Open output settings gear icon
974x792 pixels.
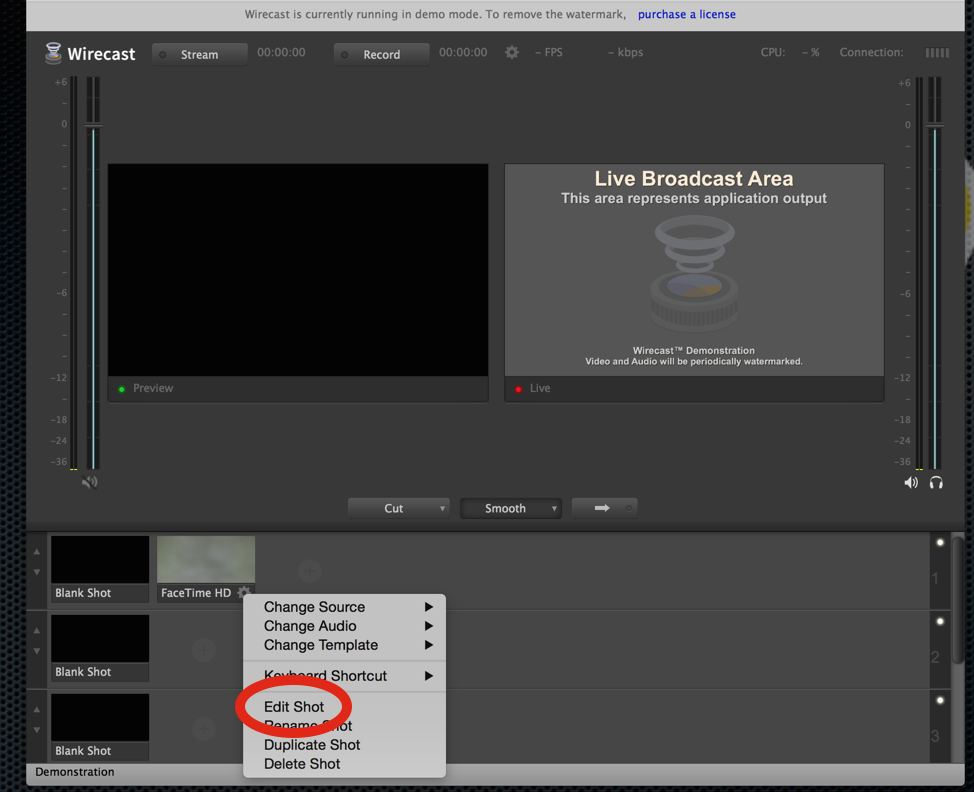(512, 53)
